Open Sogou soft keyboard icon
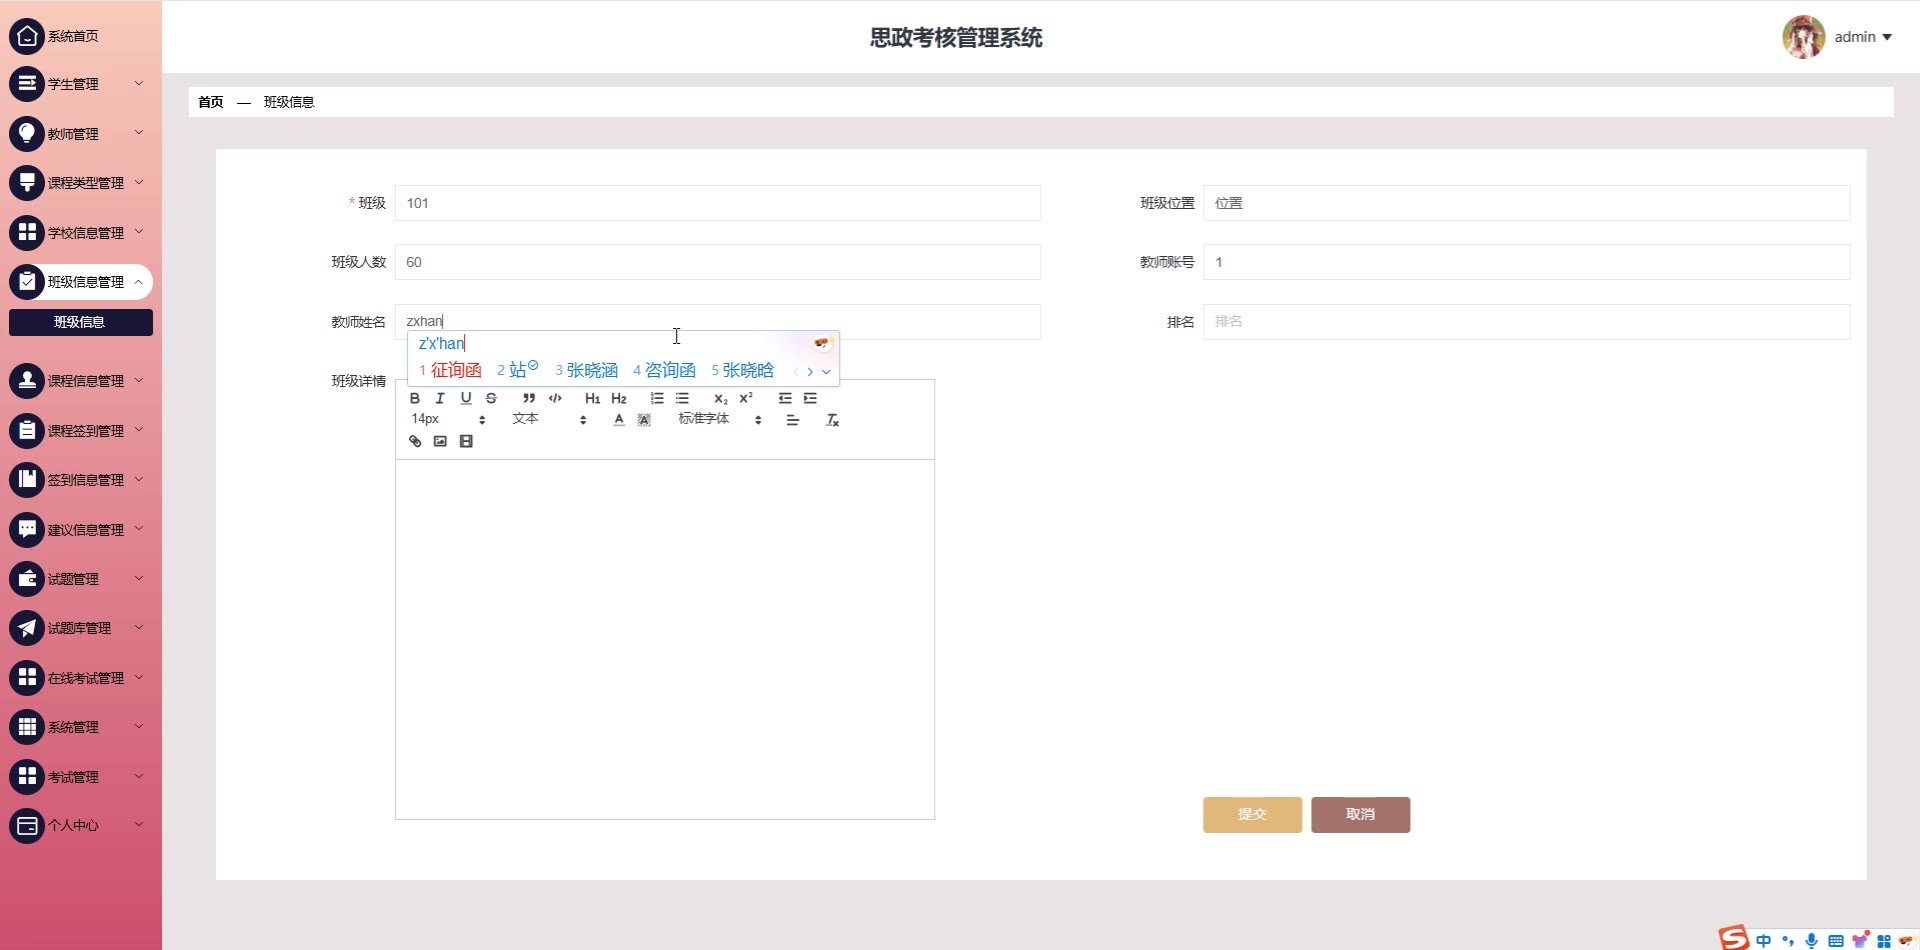The image size is (1920, 950). (1836, 940)
